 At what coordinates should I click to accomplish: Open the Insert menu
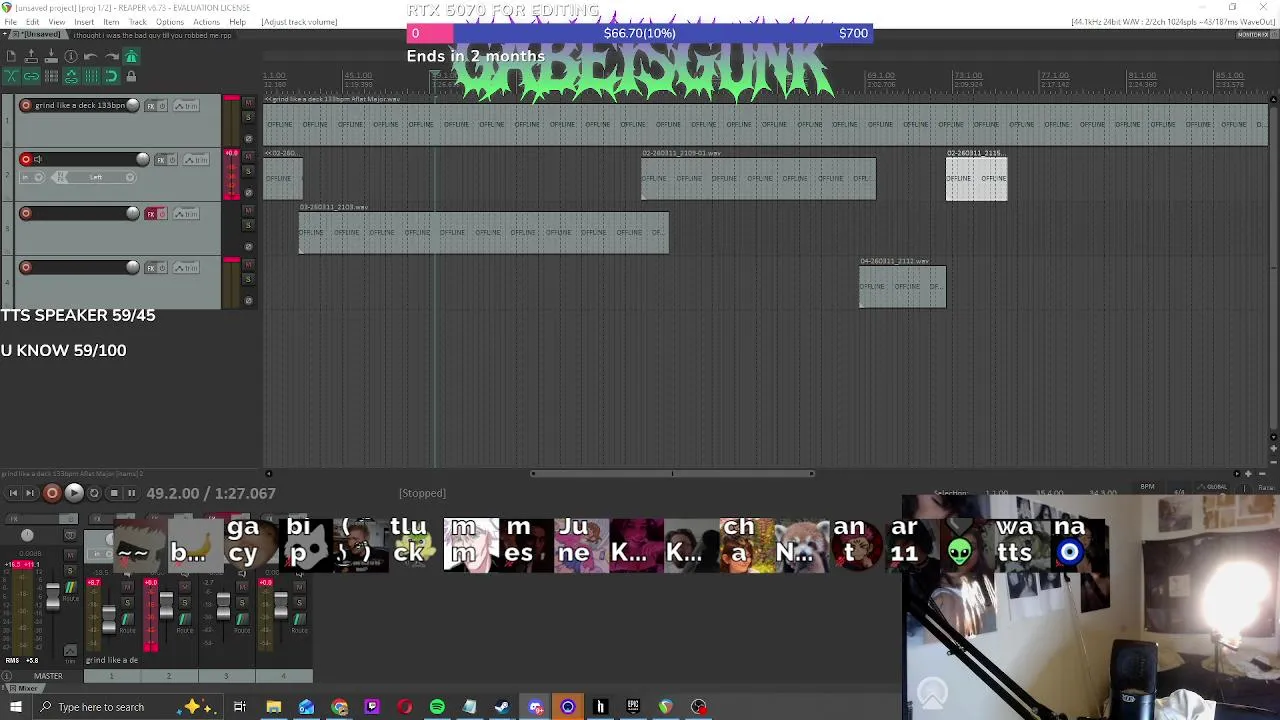pos(84,22)
